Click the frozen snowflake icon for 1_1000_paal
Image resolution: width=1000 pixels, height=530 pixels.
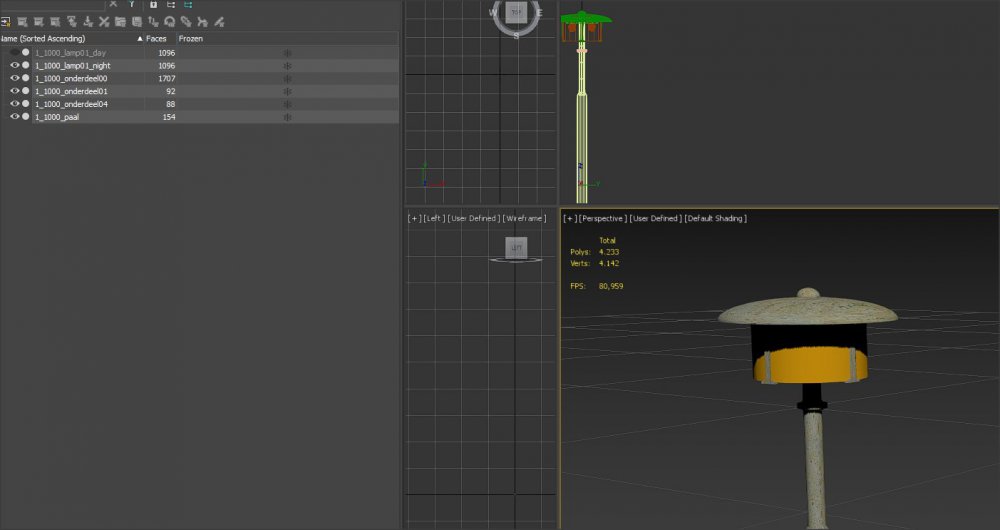coord(287,117)
